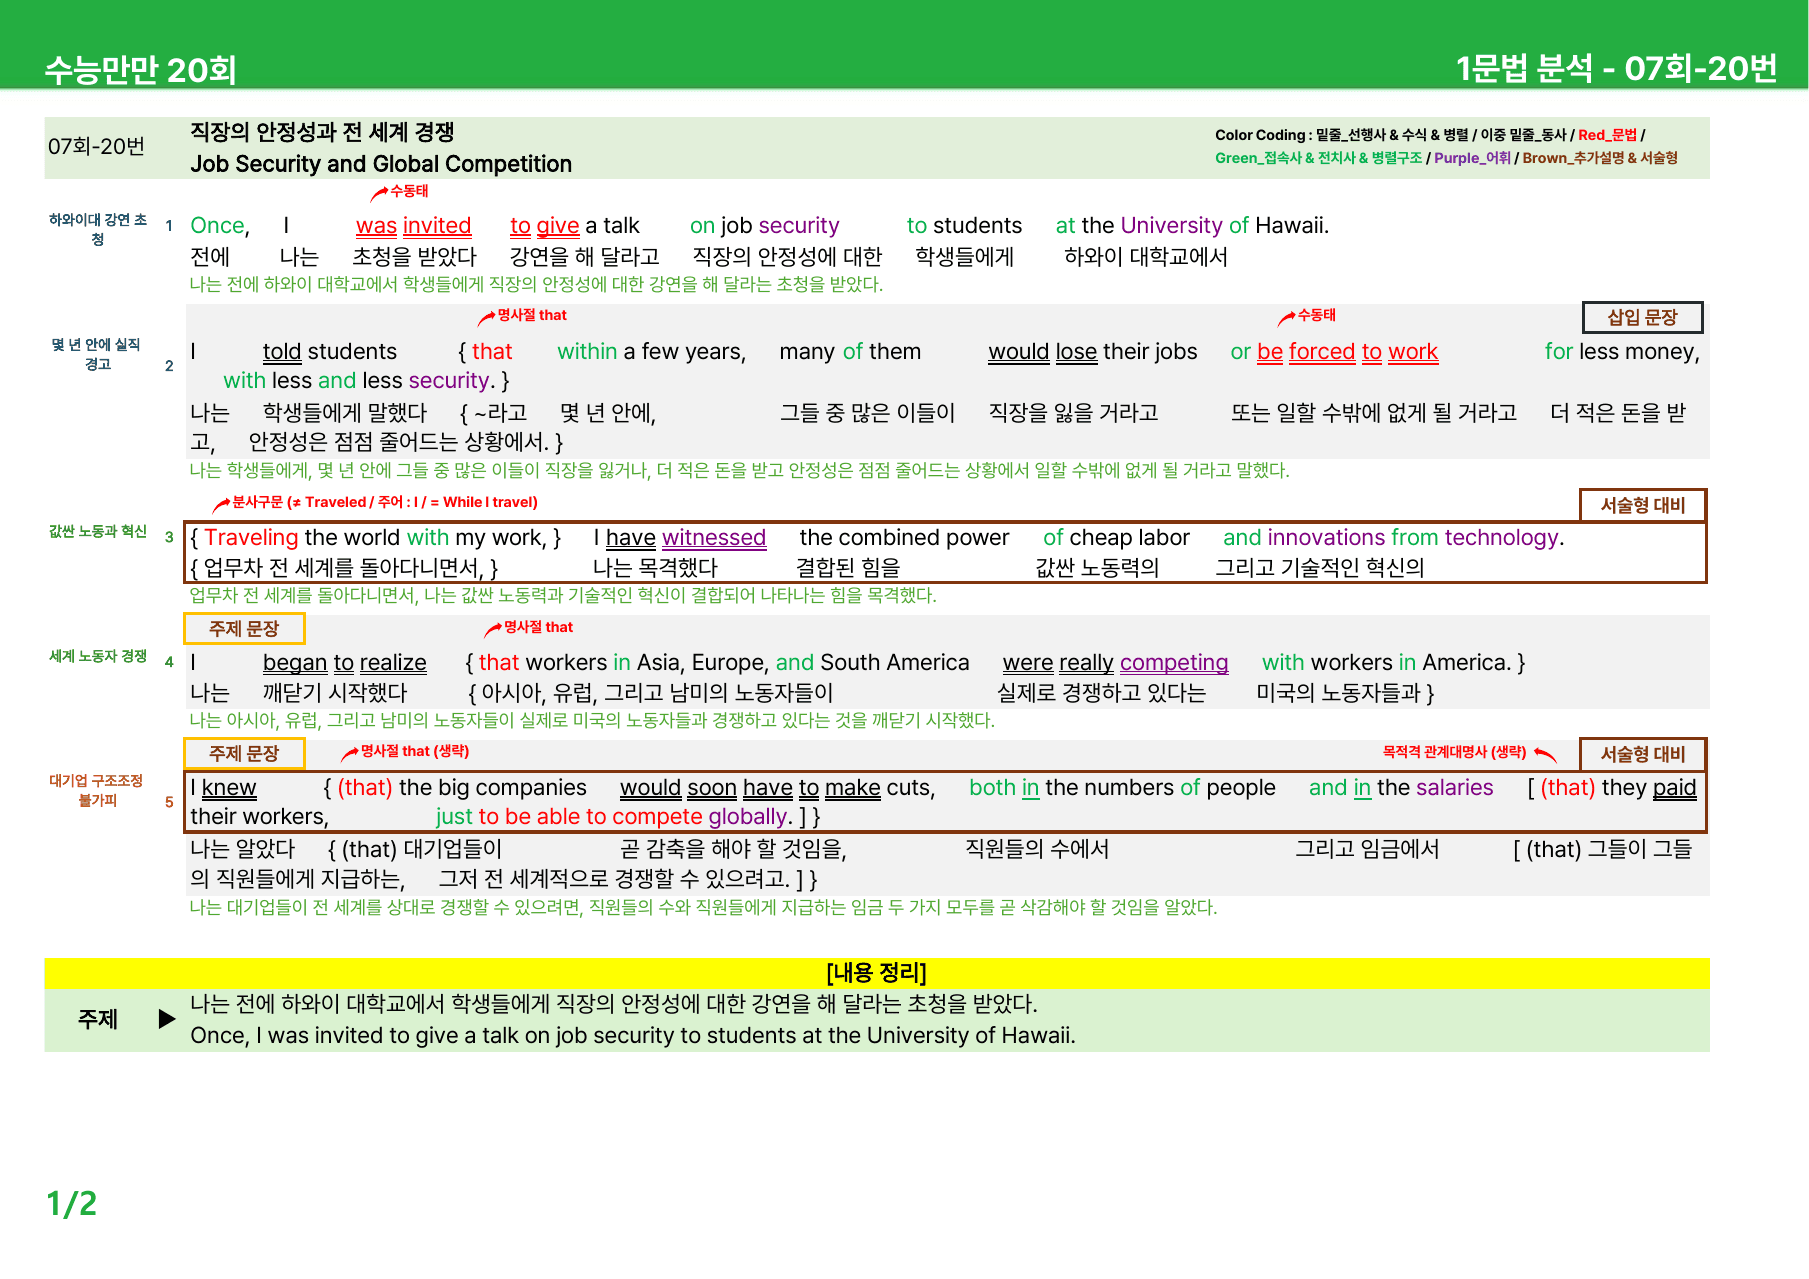Click the '목적격 관계대명사 (생략)' annotation
The width and height of the screenshot is (1809, 1279).
pos(1454,752)
